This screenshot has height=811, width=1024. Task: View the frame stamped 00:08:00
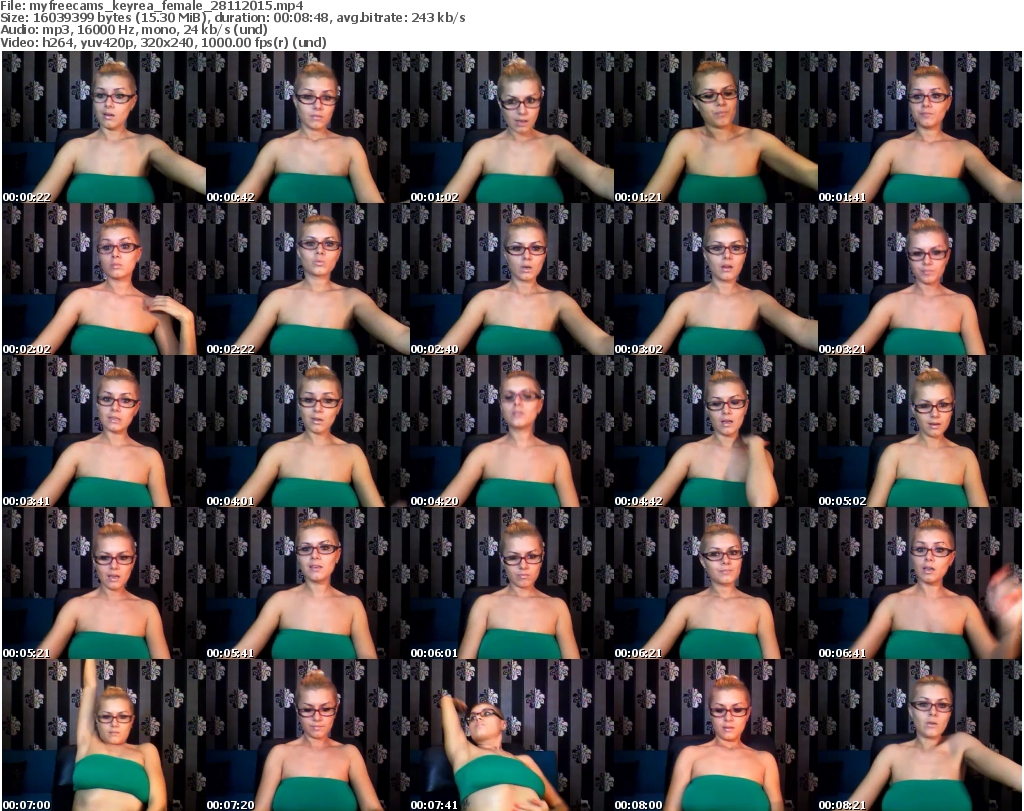[x=715, y=735]
